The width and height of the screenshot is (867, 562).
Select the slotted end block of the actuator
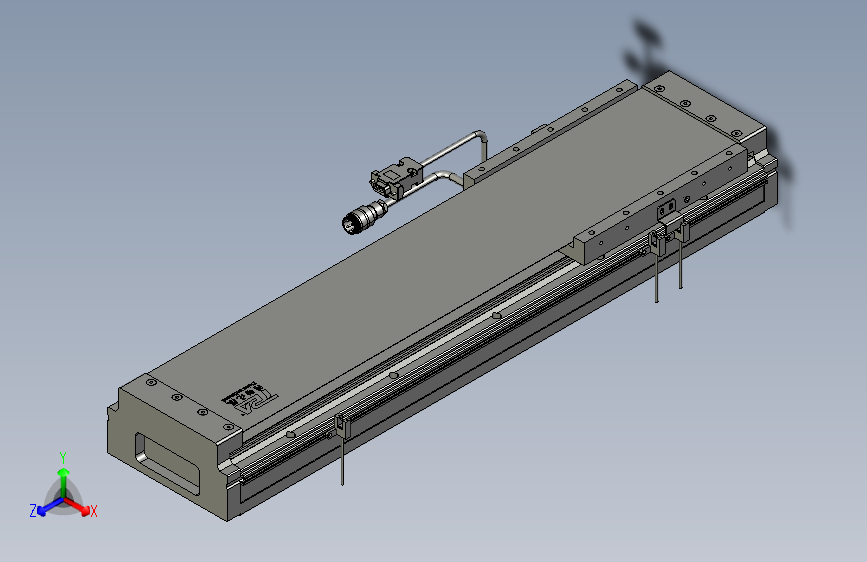tap(174, 445)
